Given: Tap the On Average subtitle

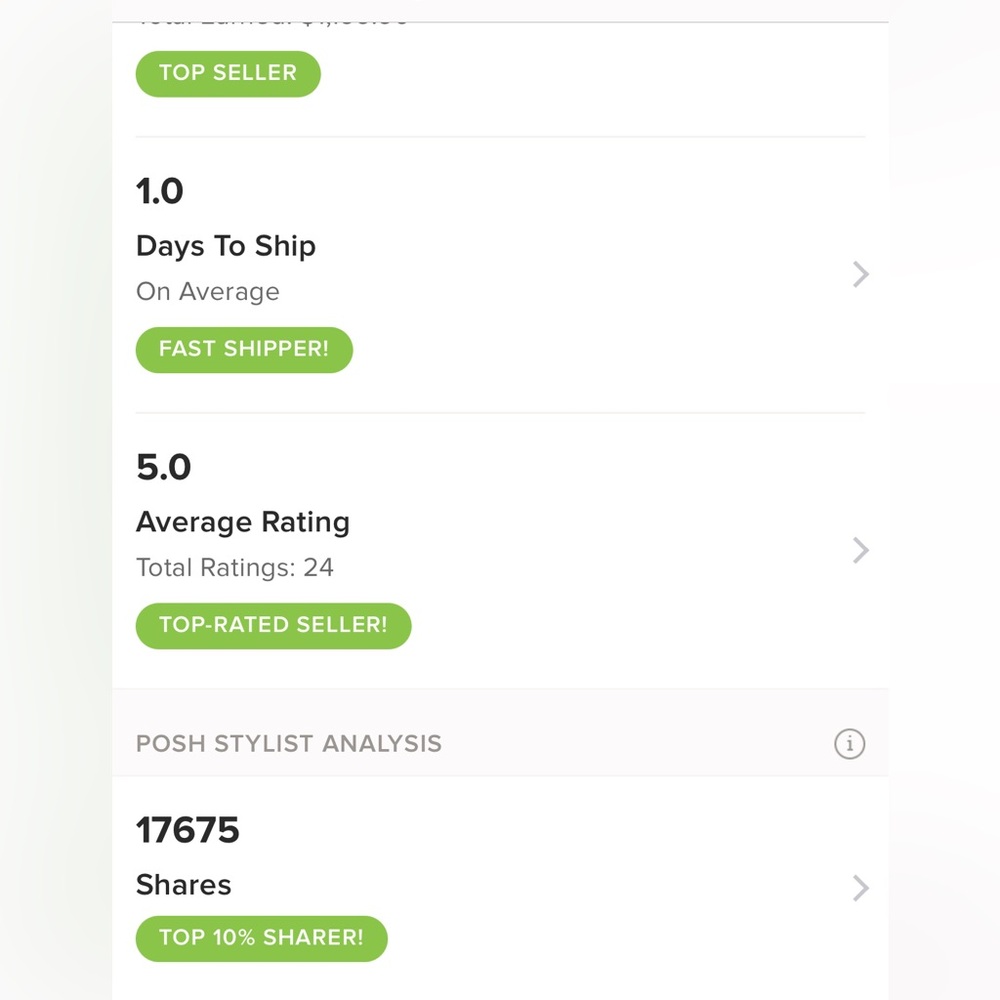Looking at the screenshot, I should tap(208, 292).
